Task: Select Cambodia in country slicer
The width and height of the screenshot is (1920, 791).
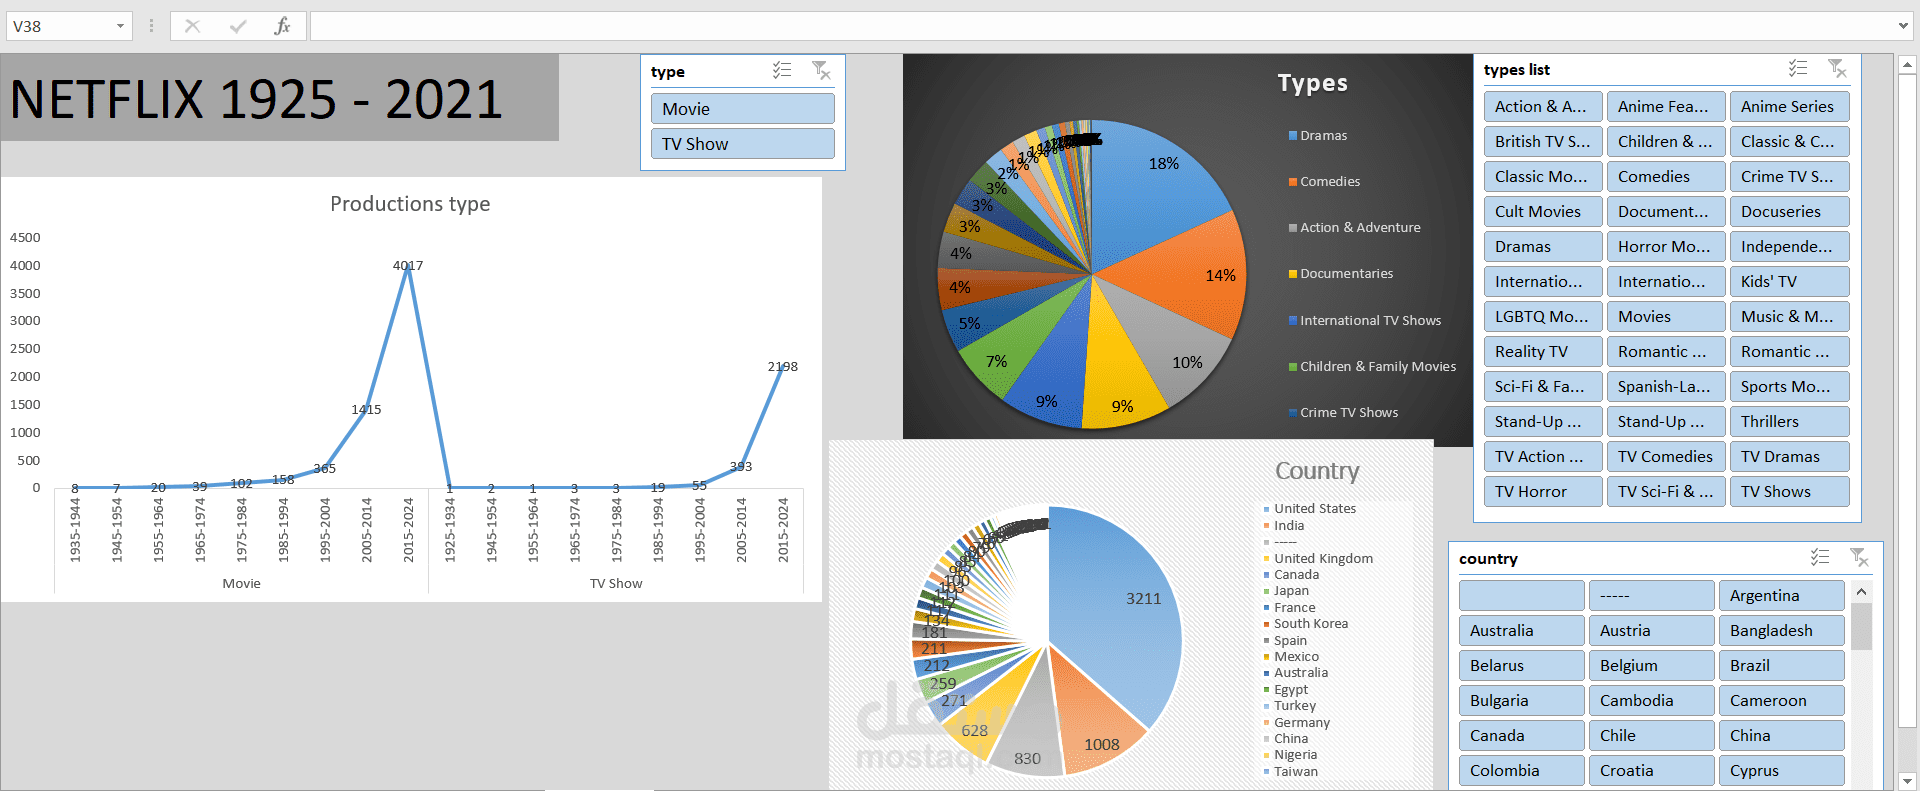Action: [1652, 701]
